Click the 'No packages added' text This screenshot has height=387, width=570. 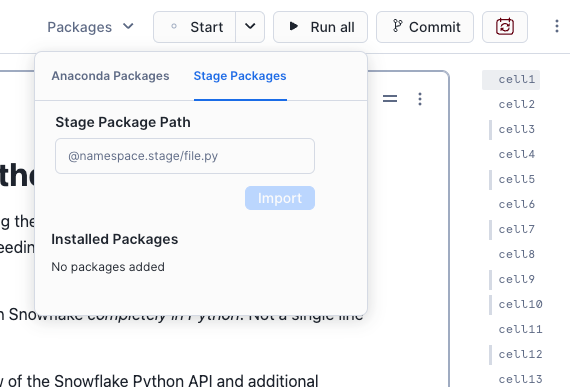point(108,267)
